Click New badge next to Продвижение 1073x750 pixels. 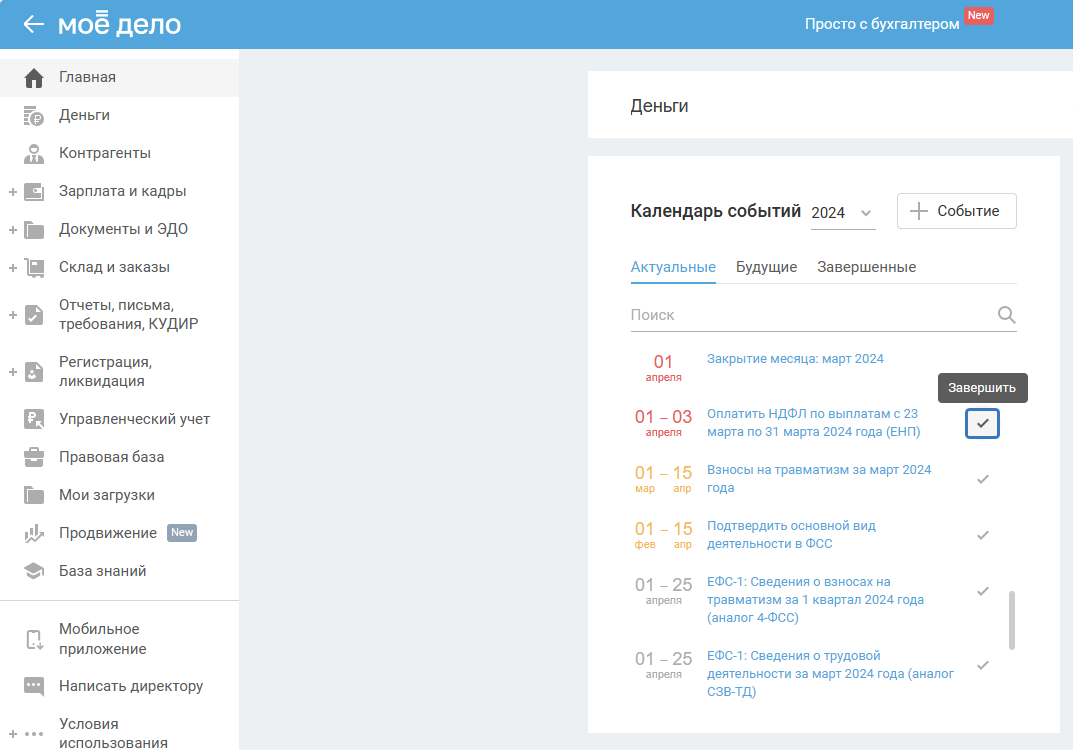[182, 532]
